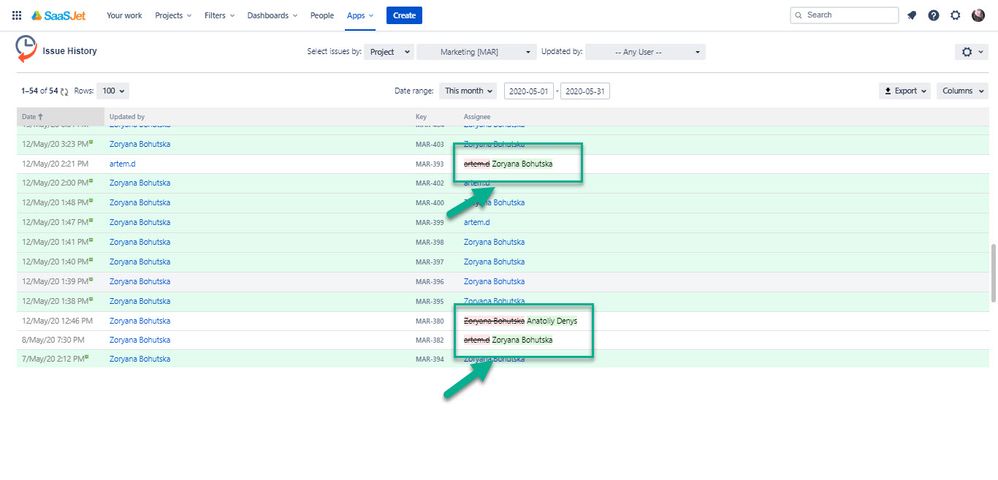This screenshot has height=480, width=998.
Task: Edit the start date 2020-05-01 field
Action: tap(529, 91)
